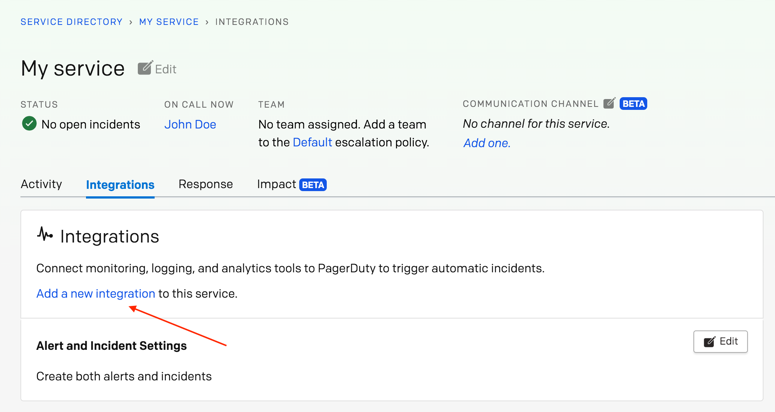The width and height of the screenshot is (775, 412).
Task: Click the pencil icon beside My service
Action: [x=145, y=68]
